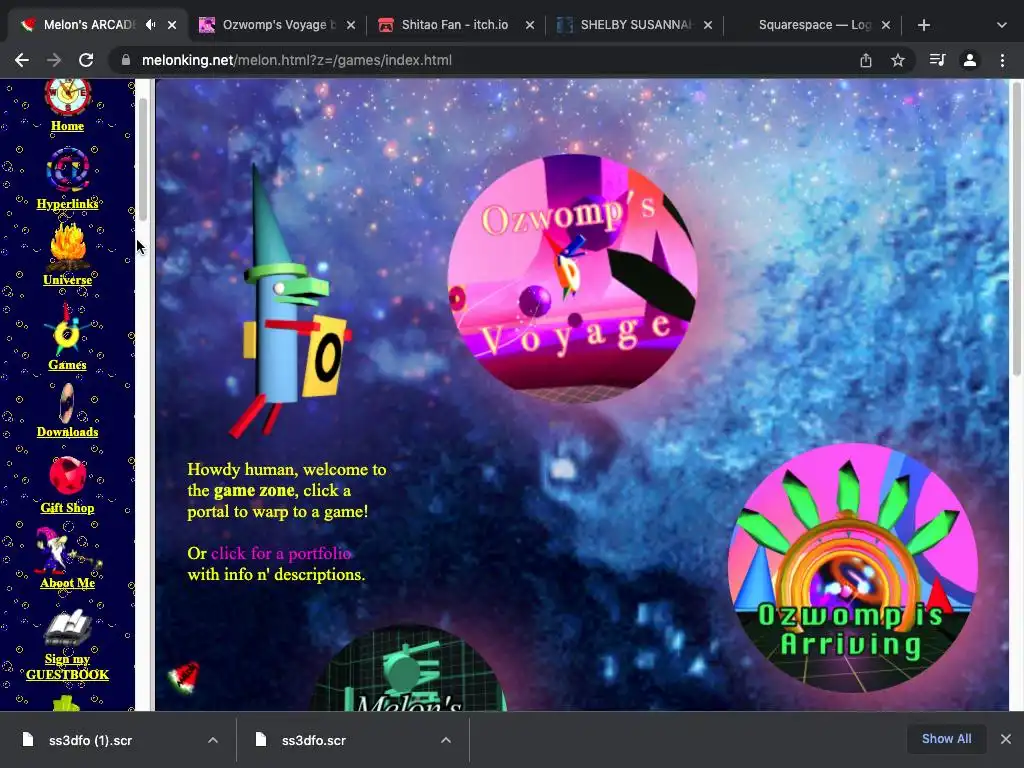Reload the page with refresh icon
The width and height of the screenshot is (1024, 768).
point(86,60)
